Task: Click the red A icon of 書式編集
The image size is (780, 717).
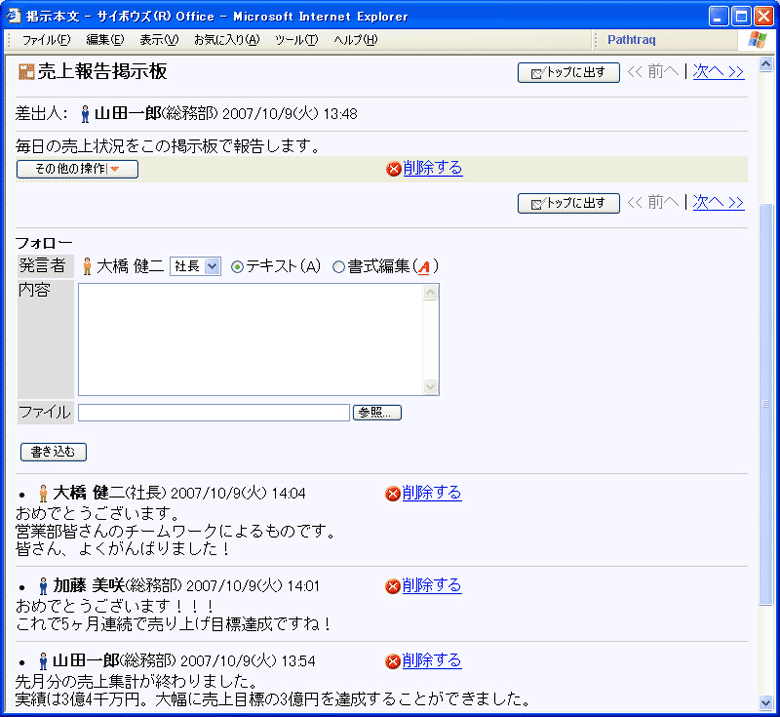Action: (424, 267)
